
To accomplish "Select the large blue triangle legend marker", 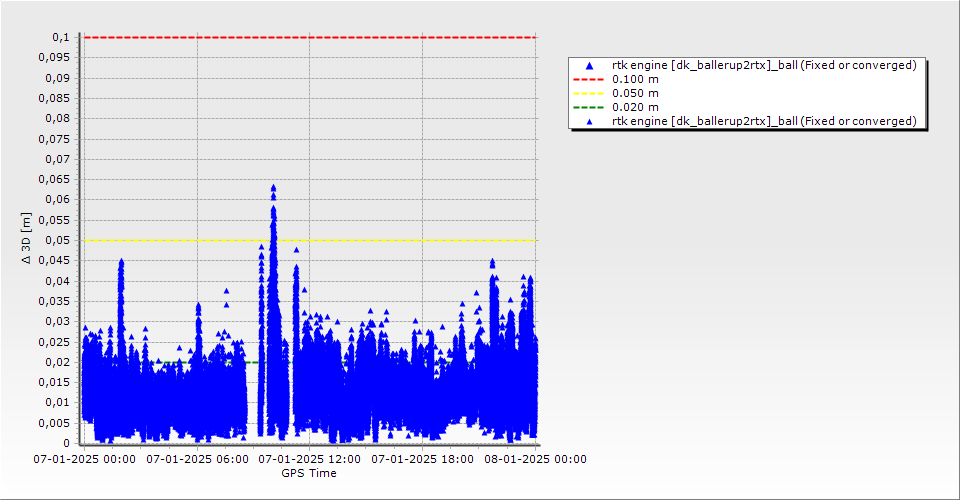I will 590,65.
